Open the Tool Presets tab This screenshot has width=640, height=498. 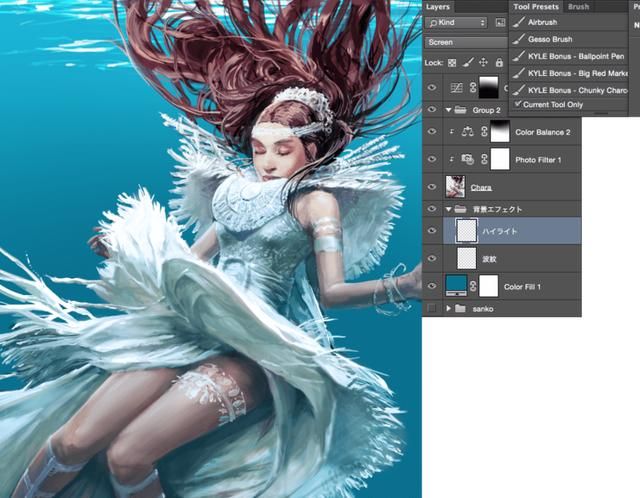tap(536, 7)
